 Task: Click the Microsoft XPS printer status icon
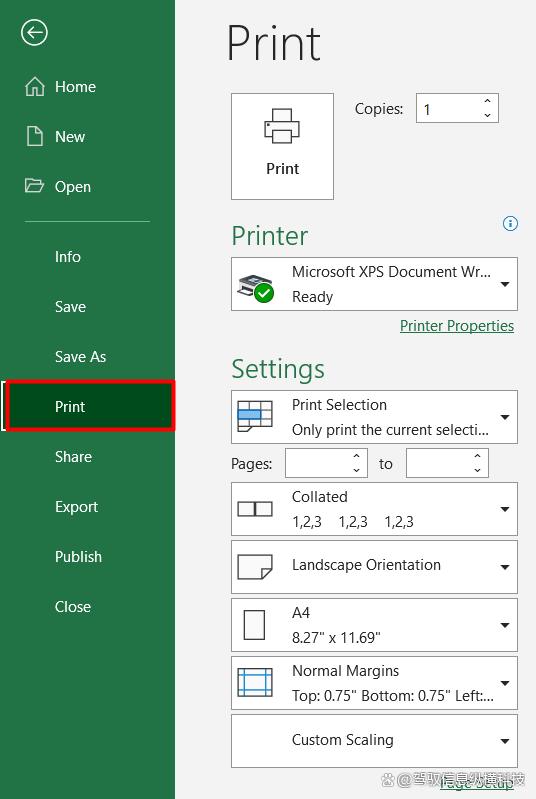[255, 288]
